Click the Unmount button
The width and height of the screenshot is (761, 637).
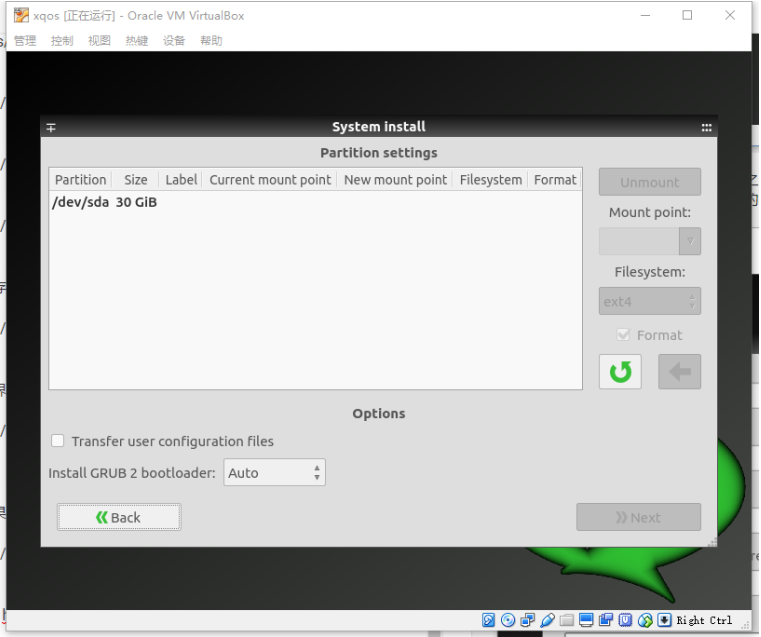pos(649,182)
